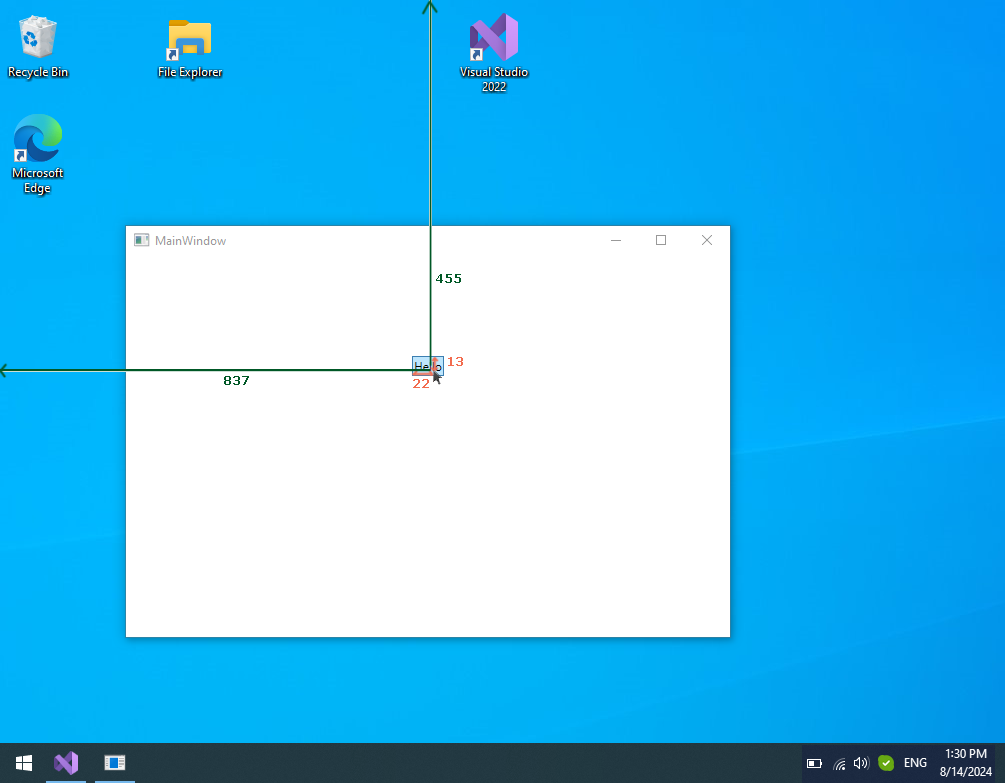1005x783 pixels.
Task: Click the volume speaker tray icon
Action: 861,763
